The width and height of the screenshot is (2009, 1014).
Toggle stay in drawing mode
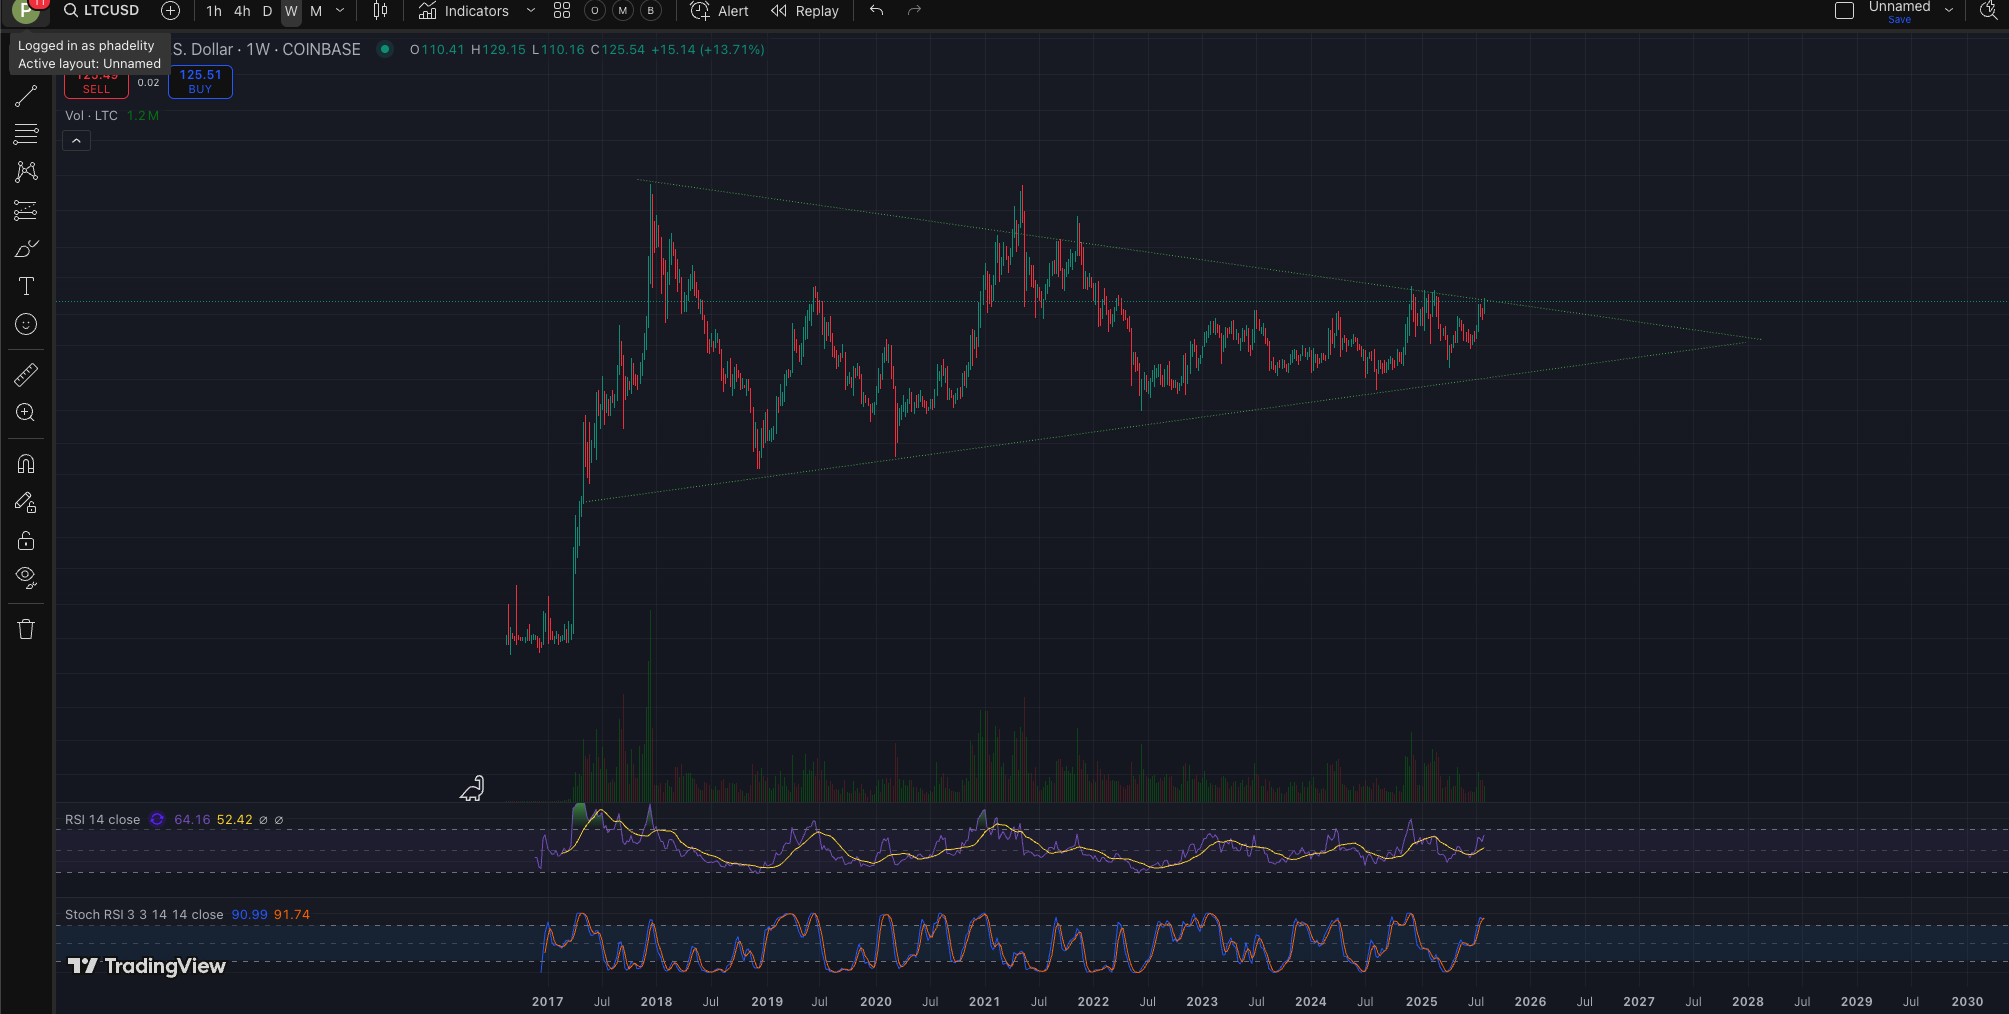tap(26, 502)
